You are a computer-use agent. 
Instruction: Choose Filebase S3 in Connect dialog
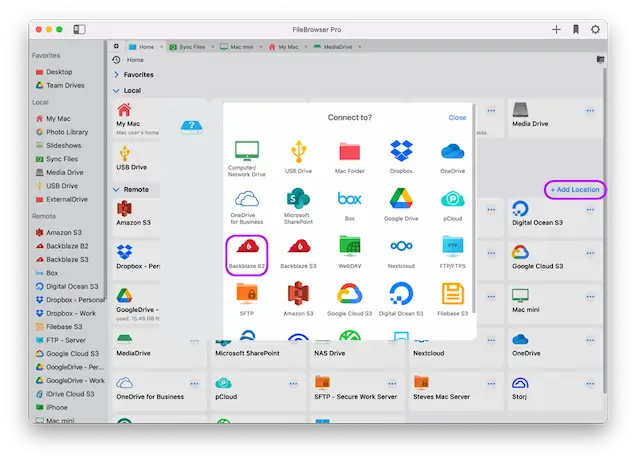coord(453,300)
